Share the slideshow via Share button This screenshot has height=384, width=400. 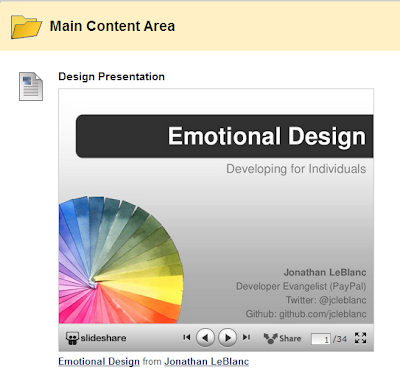coord(282,338)
